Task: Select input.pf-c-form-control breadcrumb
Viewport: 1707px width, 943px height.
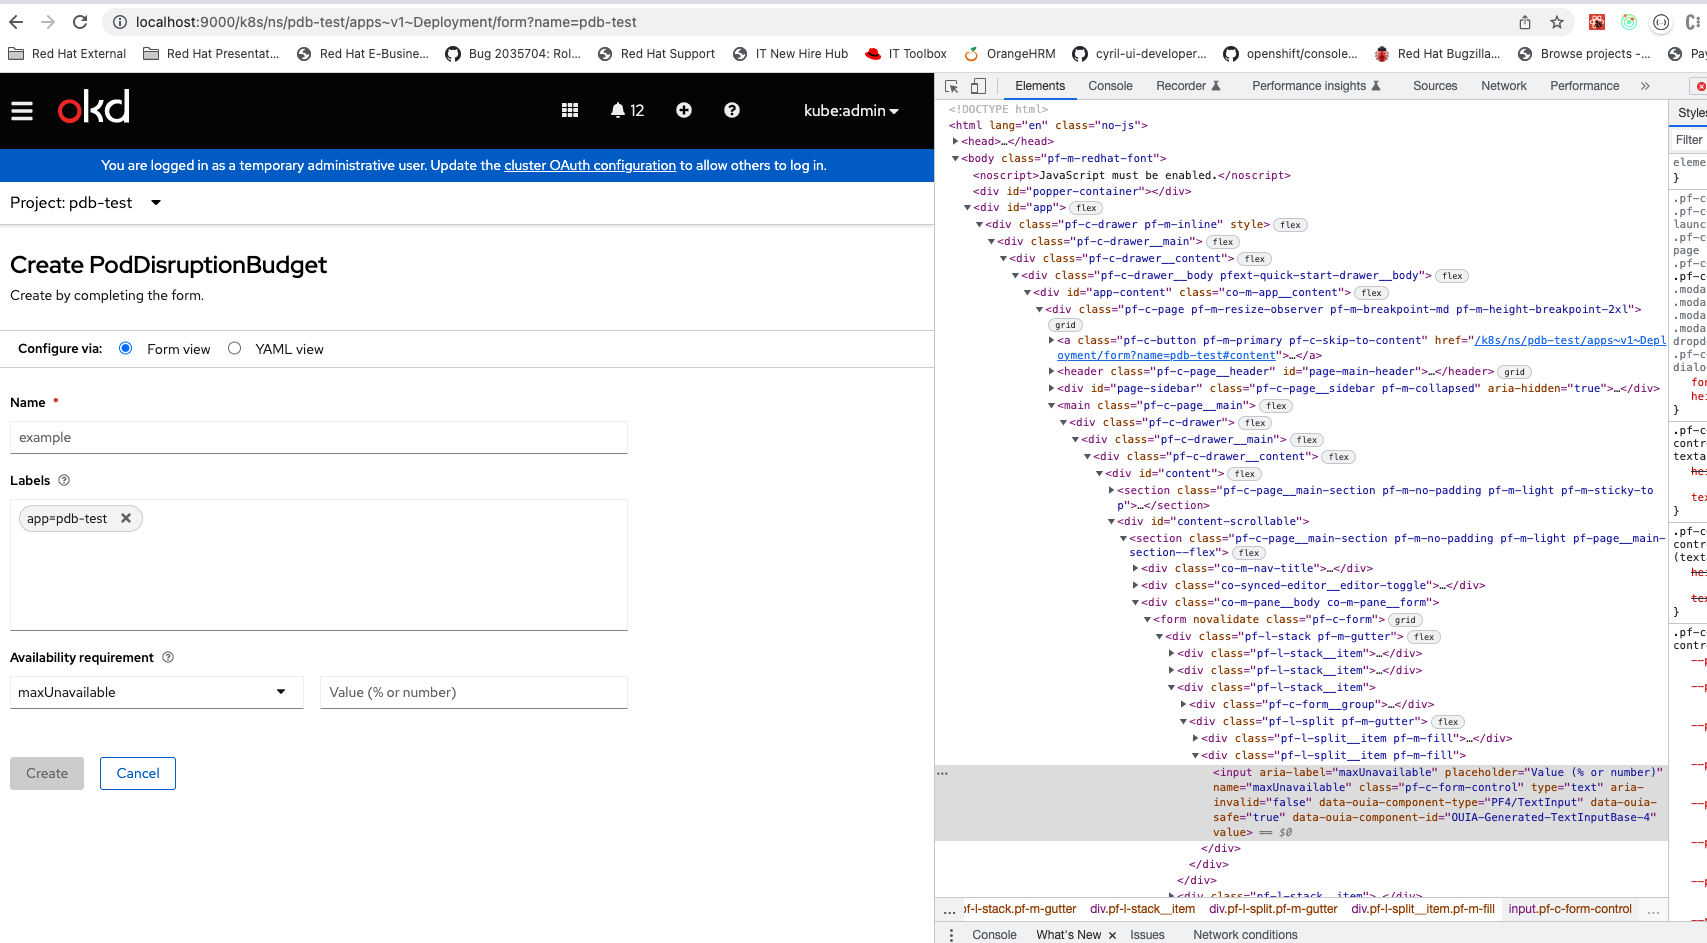Action: point(1570,909)
